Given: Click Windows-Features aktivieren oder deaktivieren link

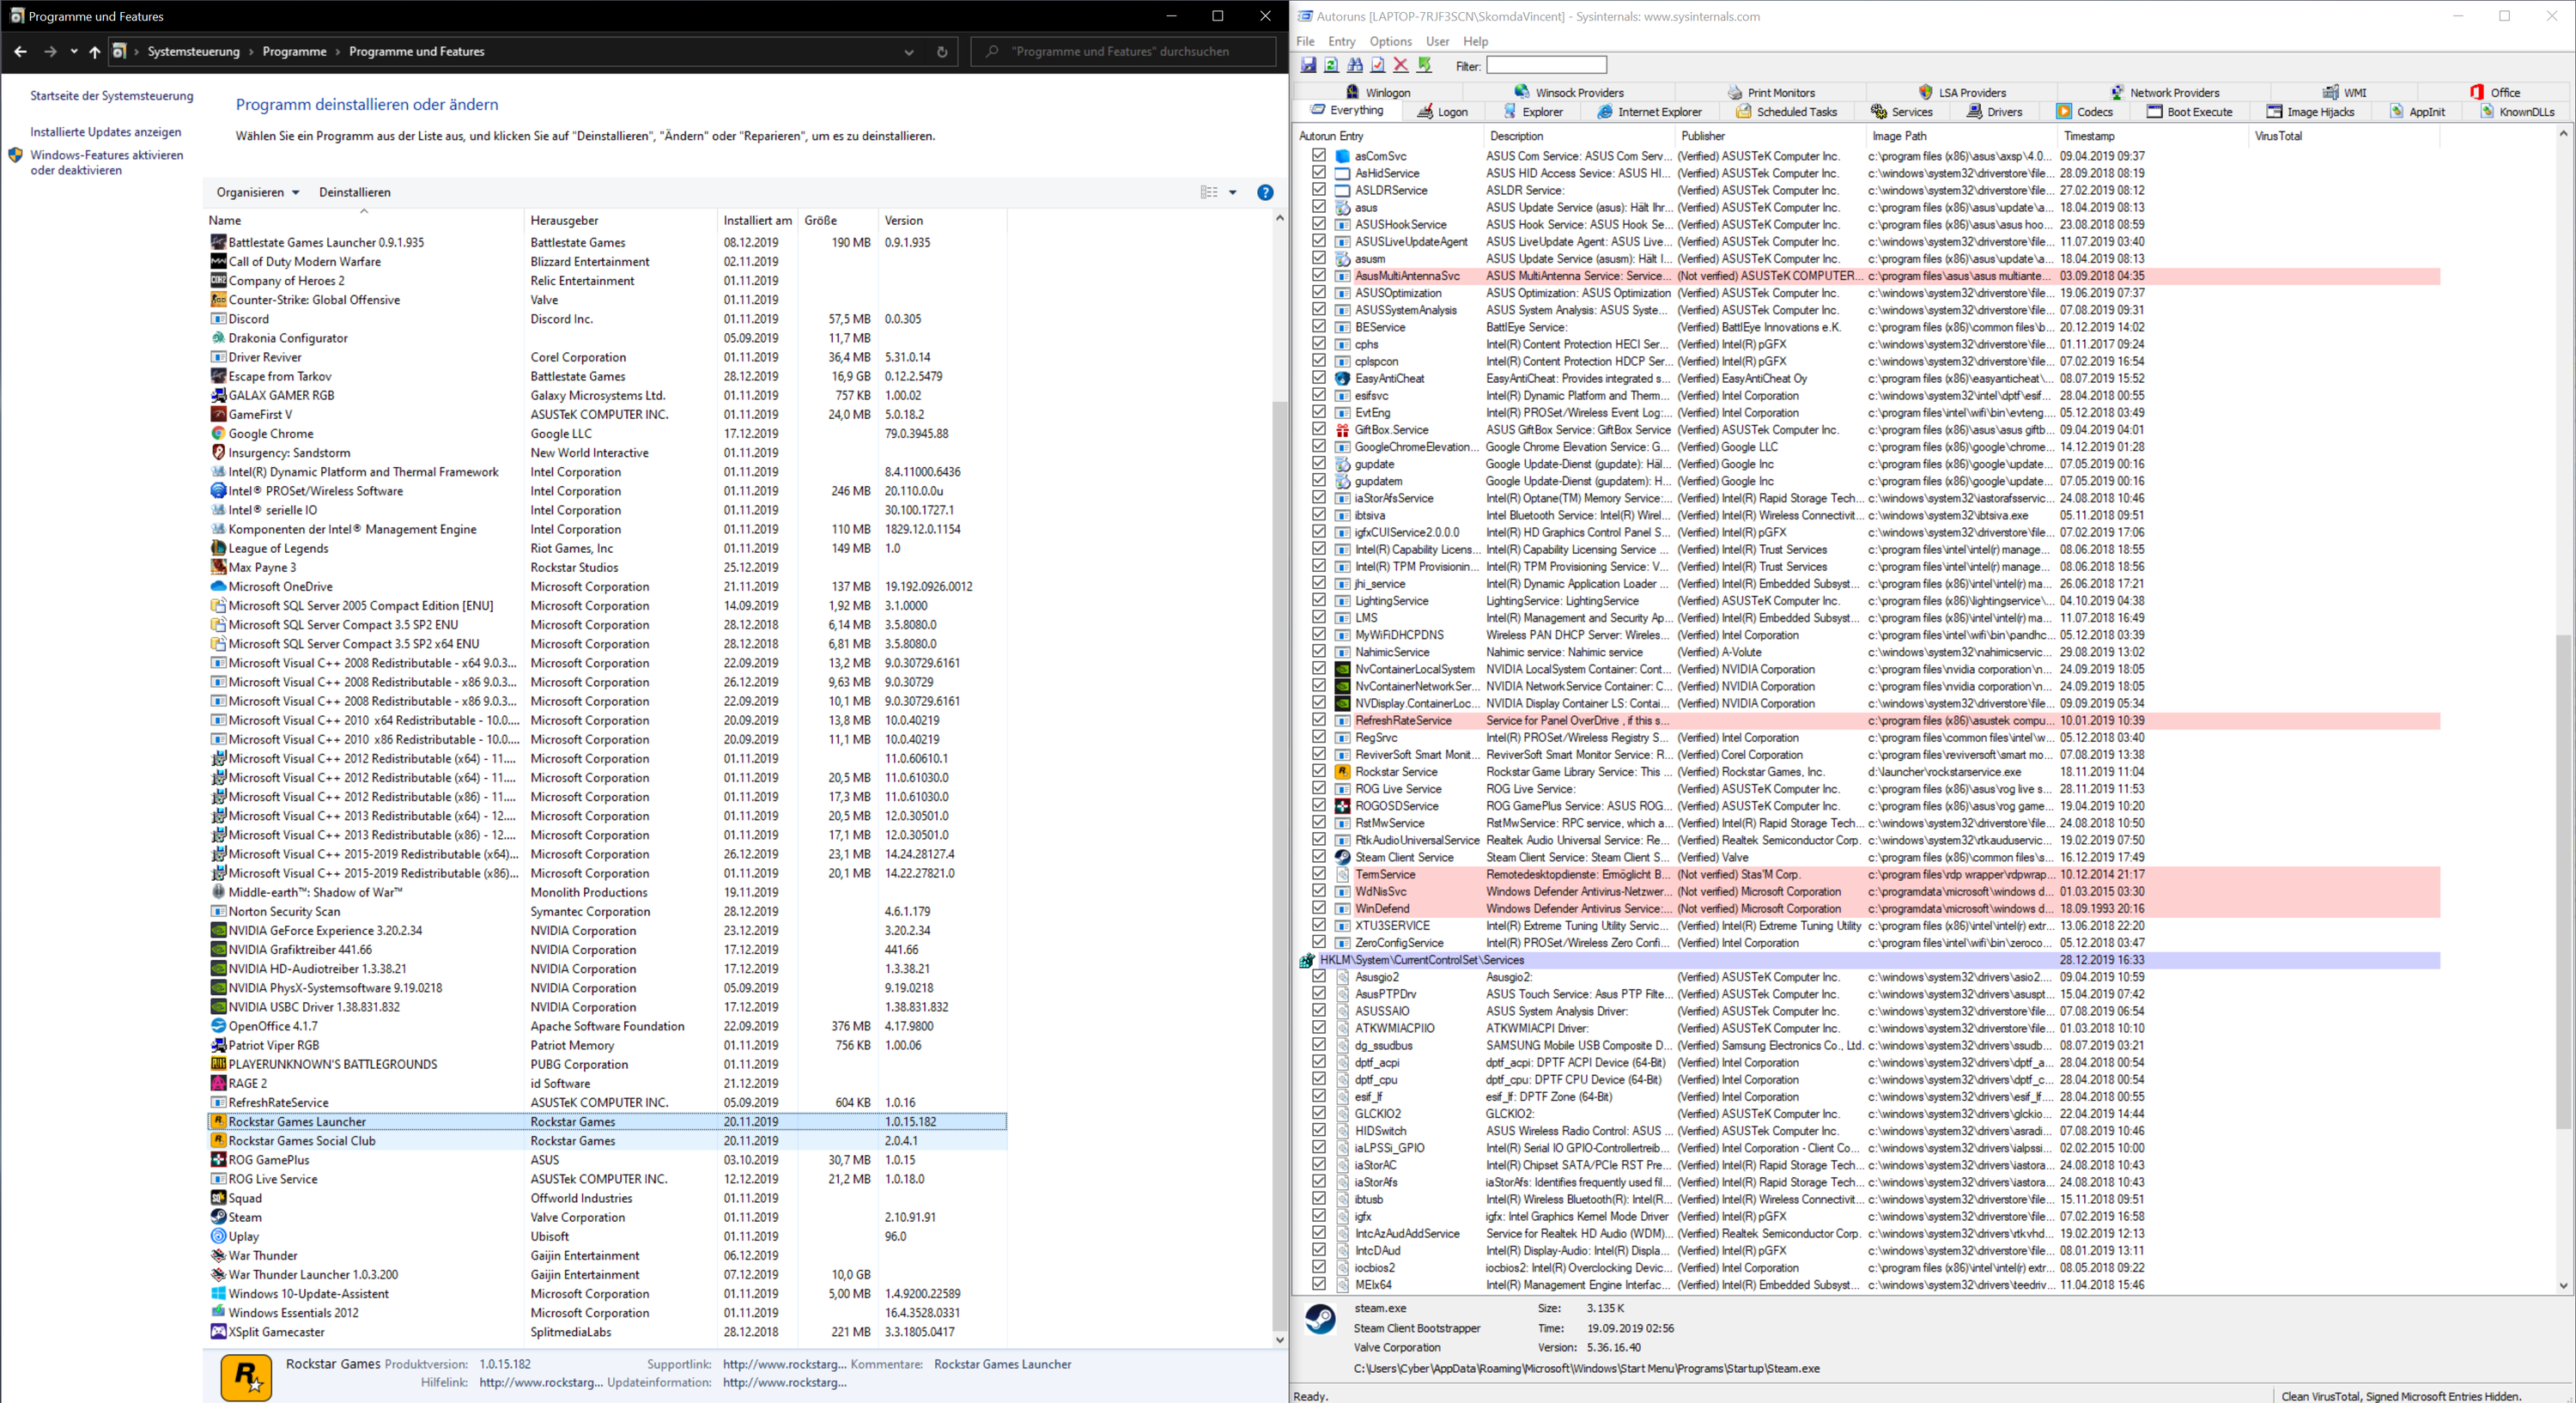Looking at the screenshot, I should click(x=107, y=163).
